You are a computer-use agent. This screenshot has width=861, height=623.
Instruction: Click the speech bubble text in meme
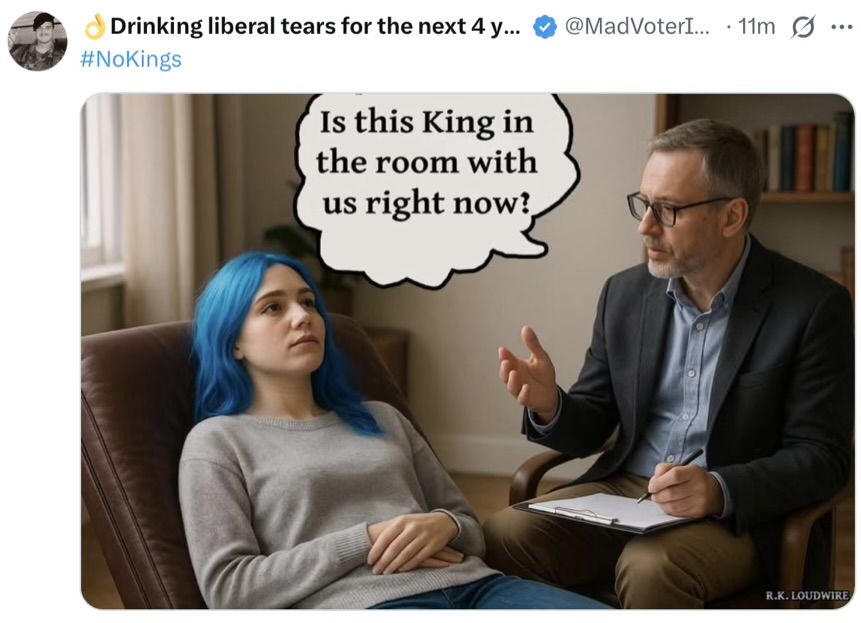[427, 162]
